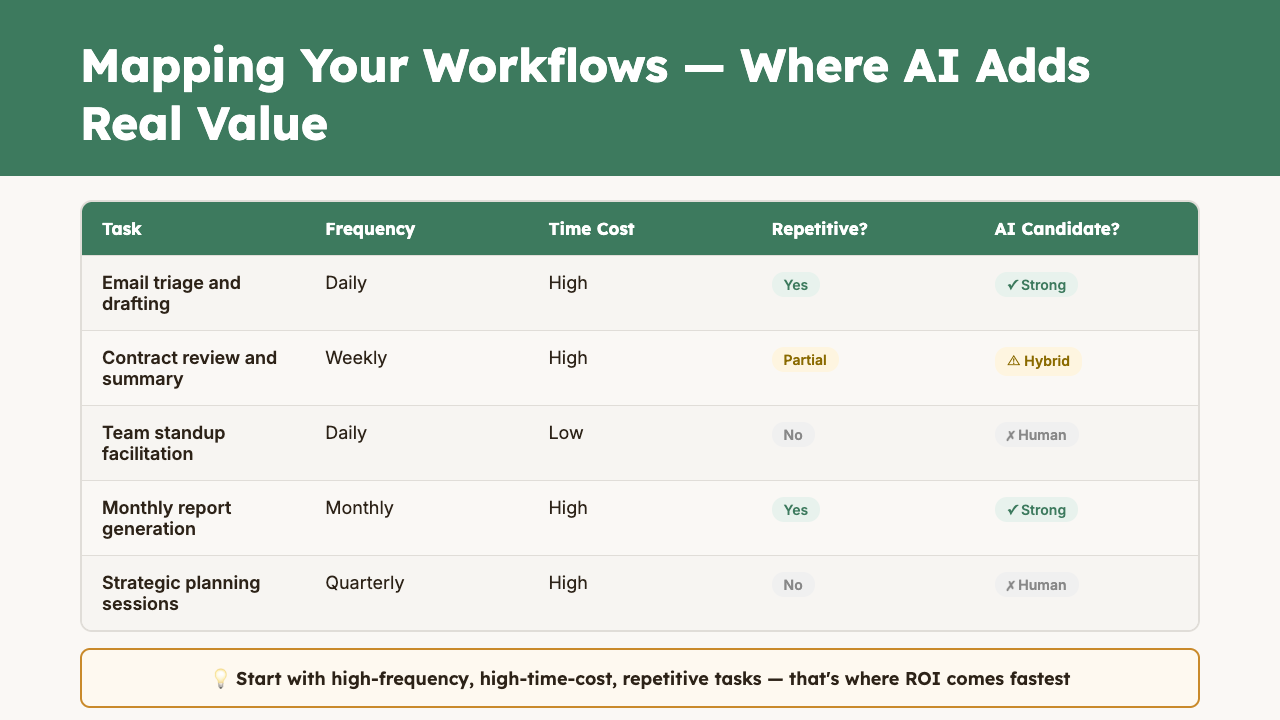
Task: Click the ✓ Strong badge for Email triage
Action: pyautogui.click(x=1036, y=285)
